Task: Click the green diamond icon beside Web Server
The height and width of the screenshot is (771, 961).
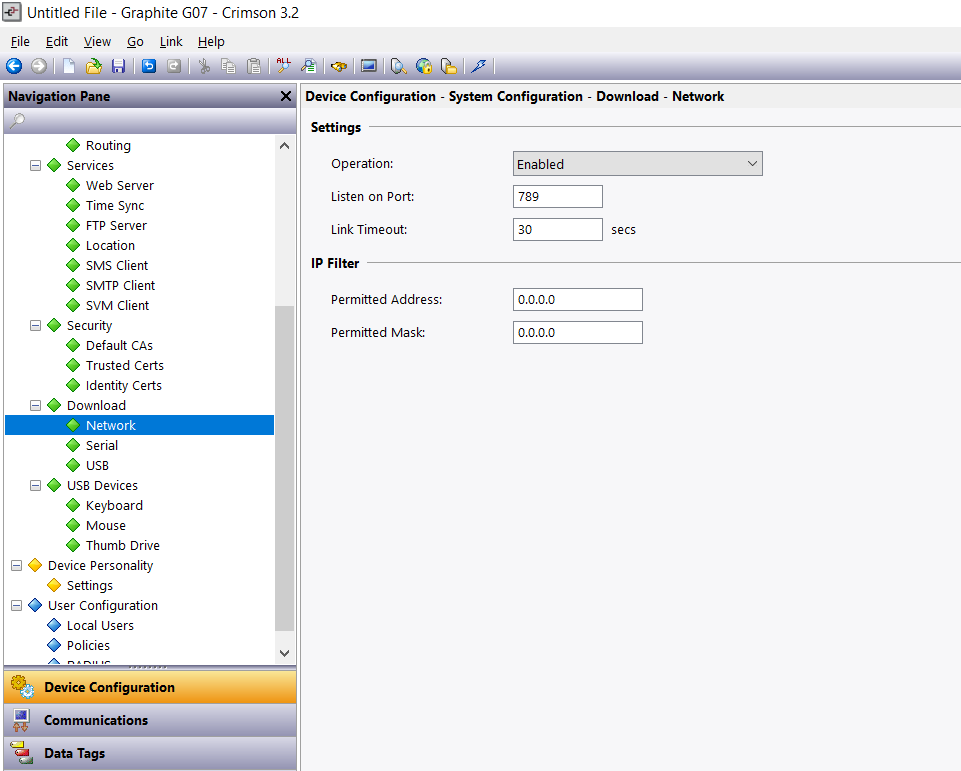Action: click(x=73, y=185)
